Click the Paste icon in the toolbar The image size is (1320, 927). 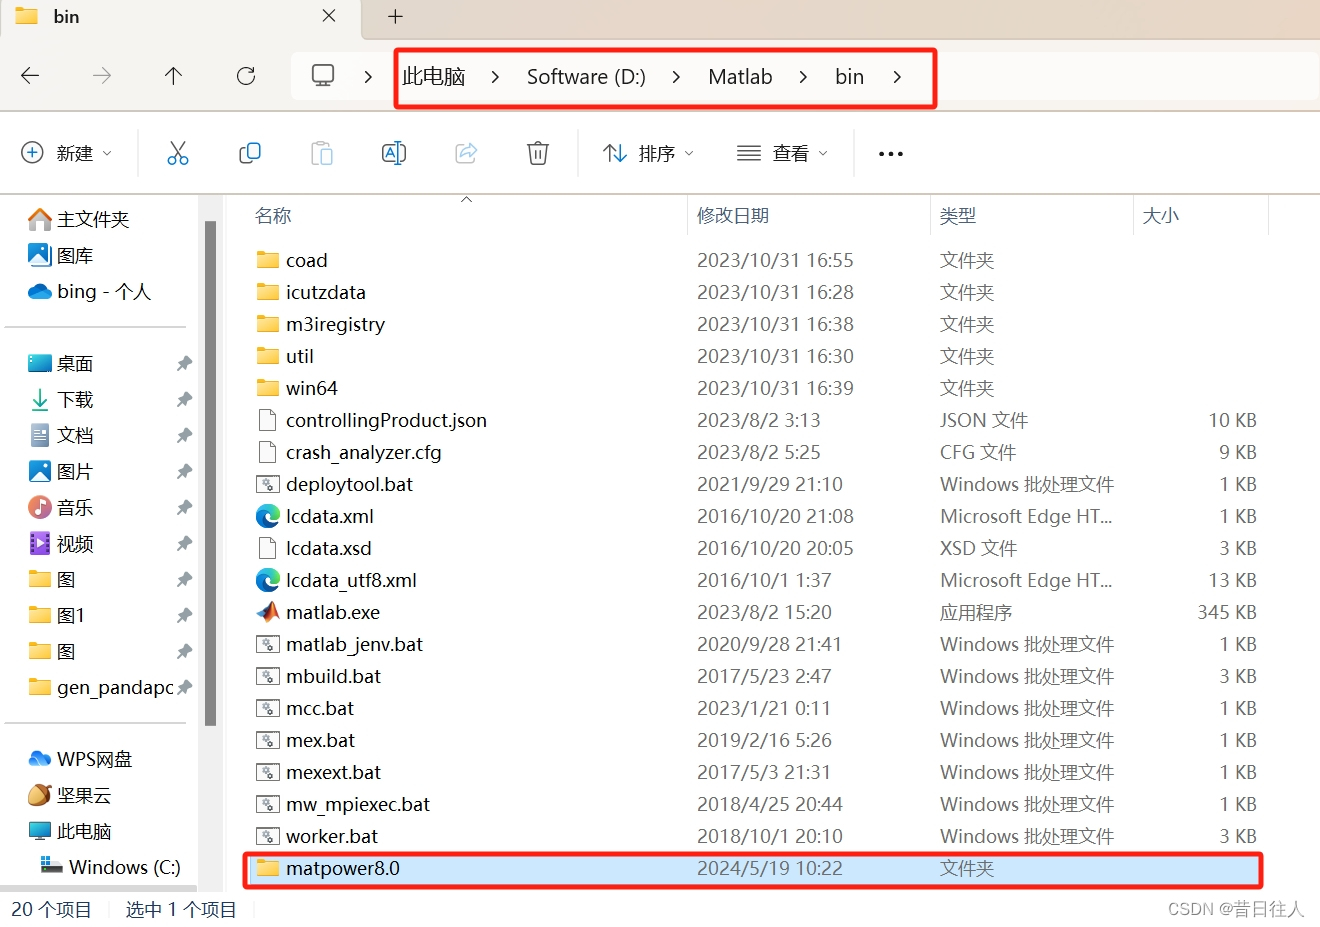click(x=321, y=152)
